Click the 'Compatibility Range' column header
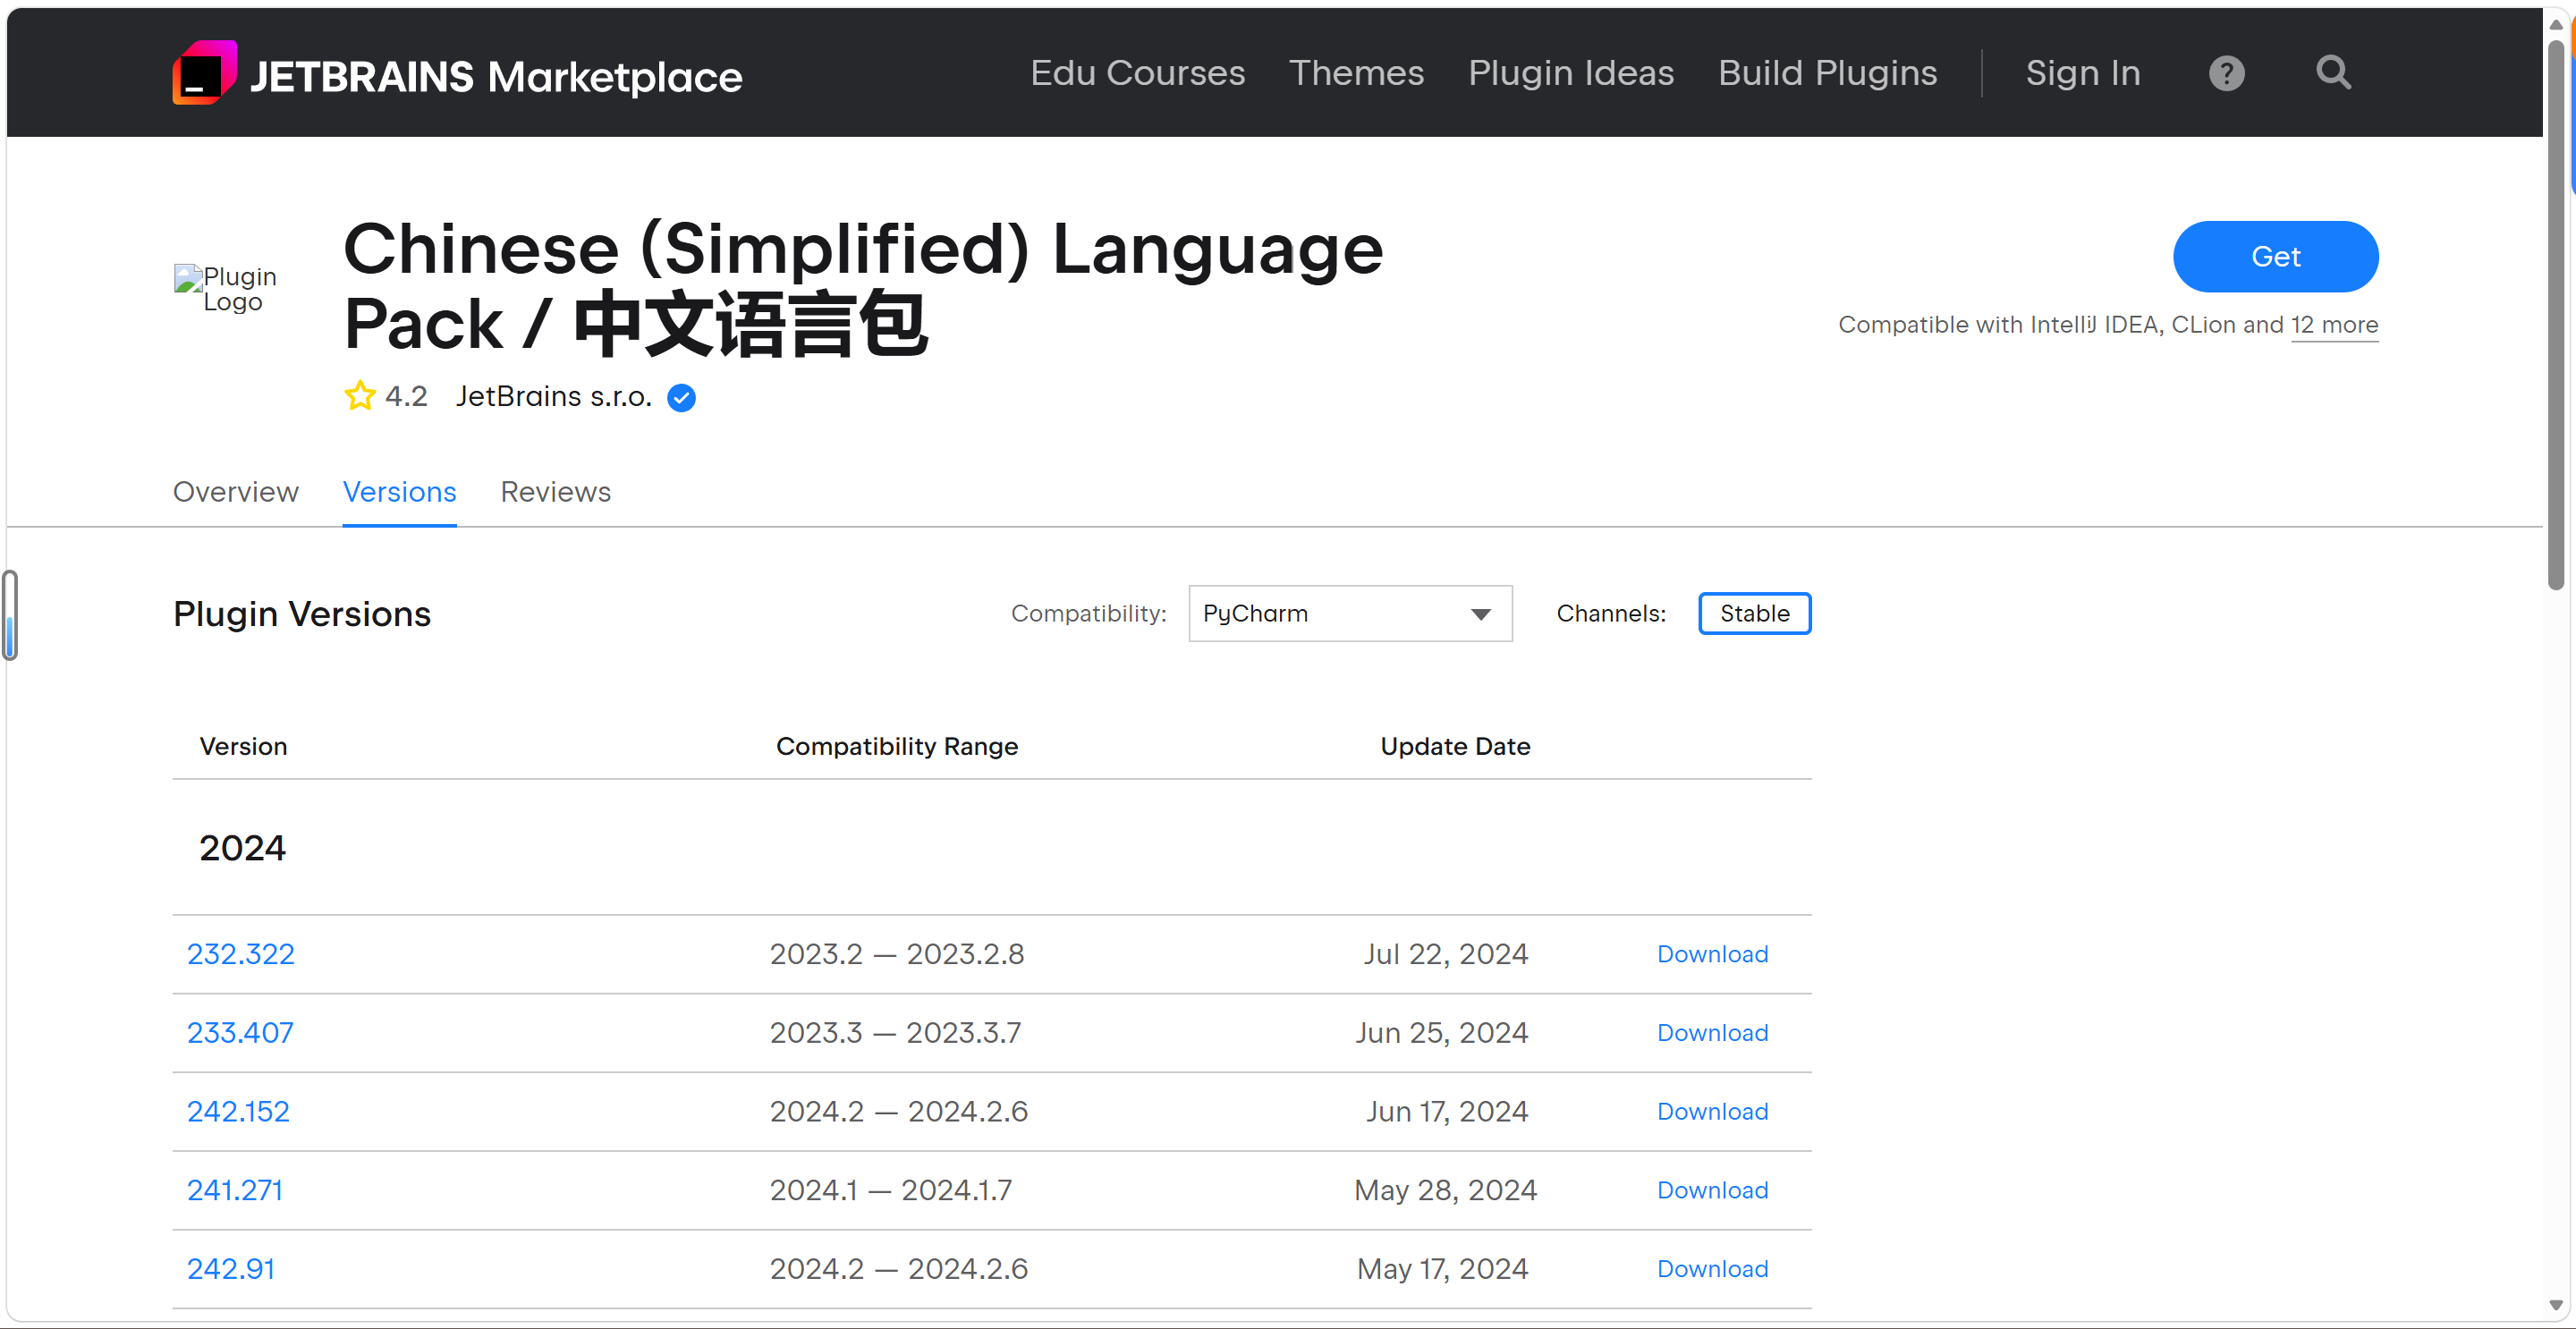 (897, 747)
